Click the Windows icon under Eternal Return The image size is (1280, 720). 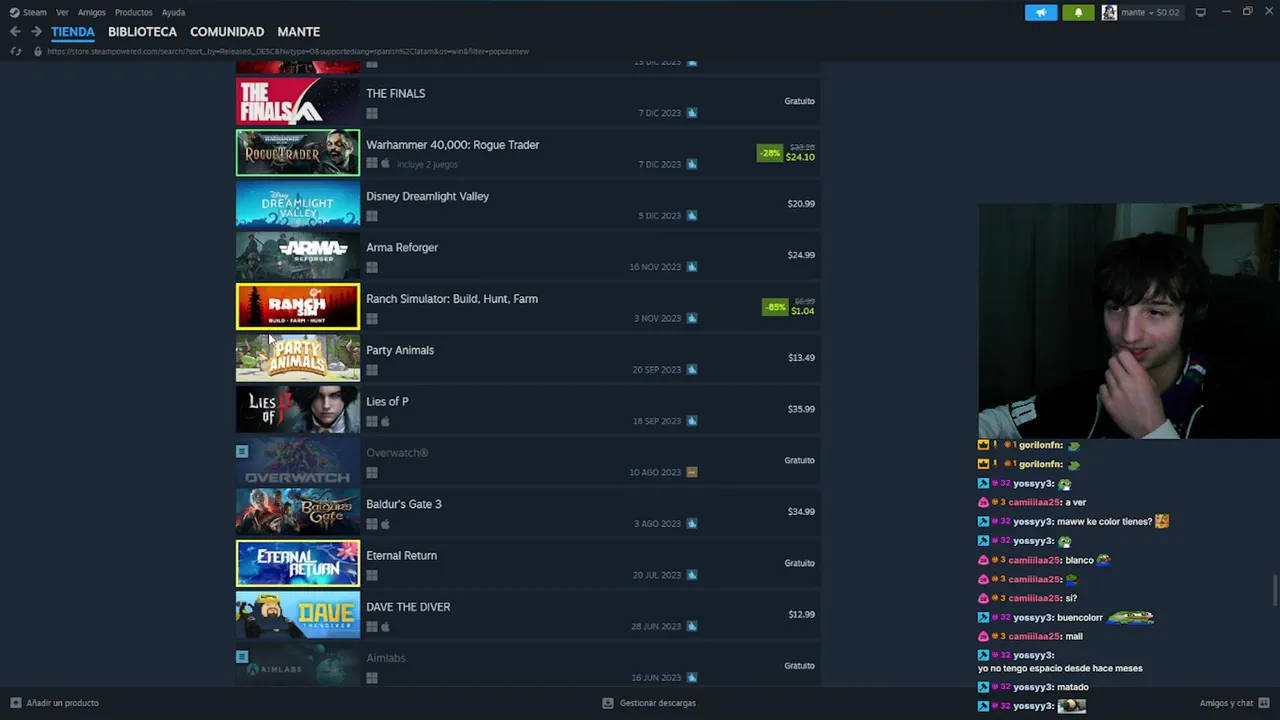tap(372, 575)
